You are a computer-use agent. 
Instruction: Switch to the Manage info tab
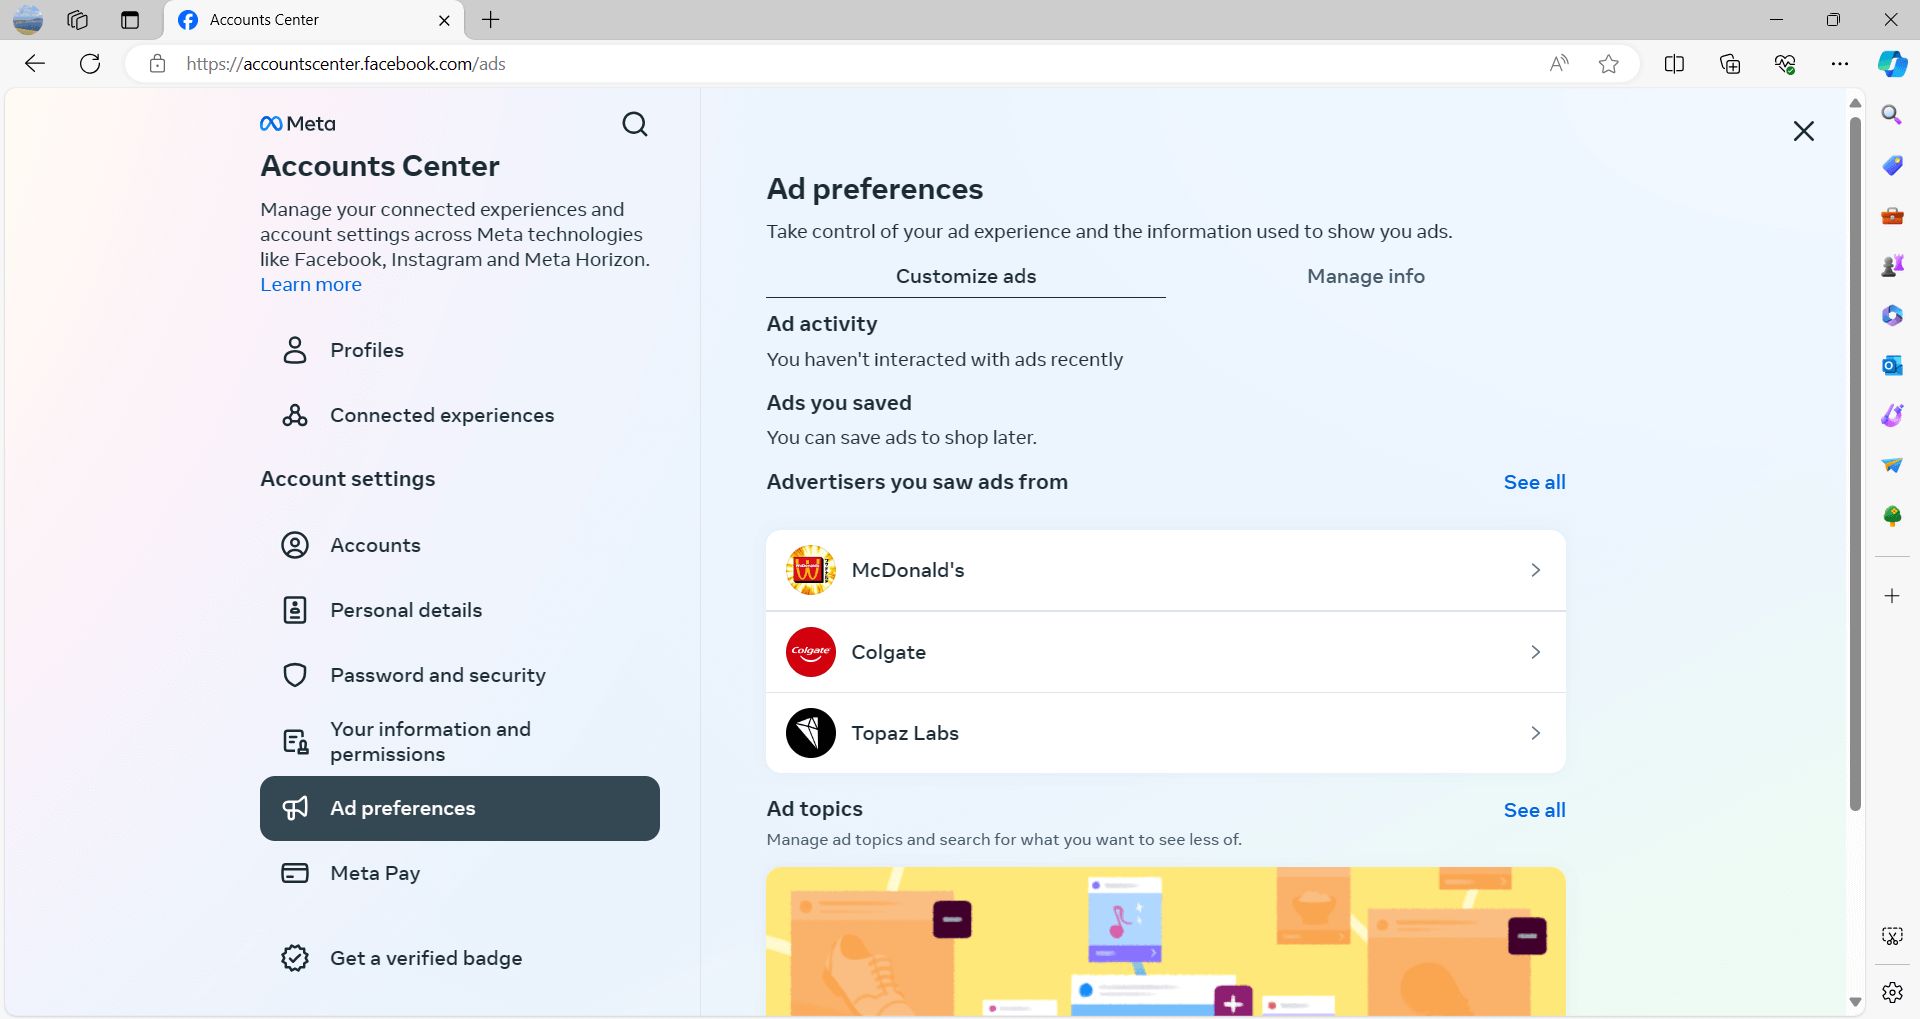(1366, 276)
